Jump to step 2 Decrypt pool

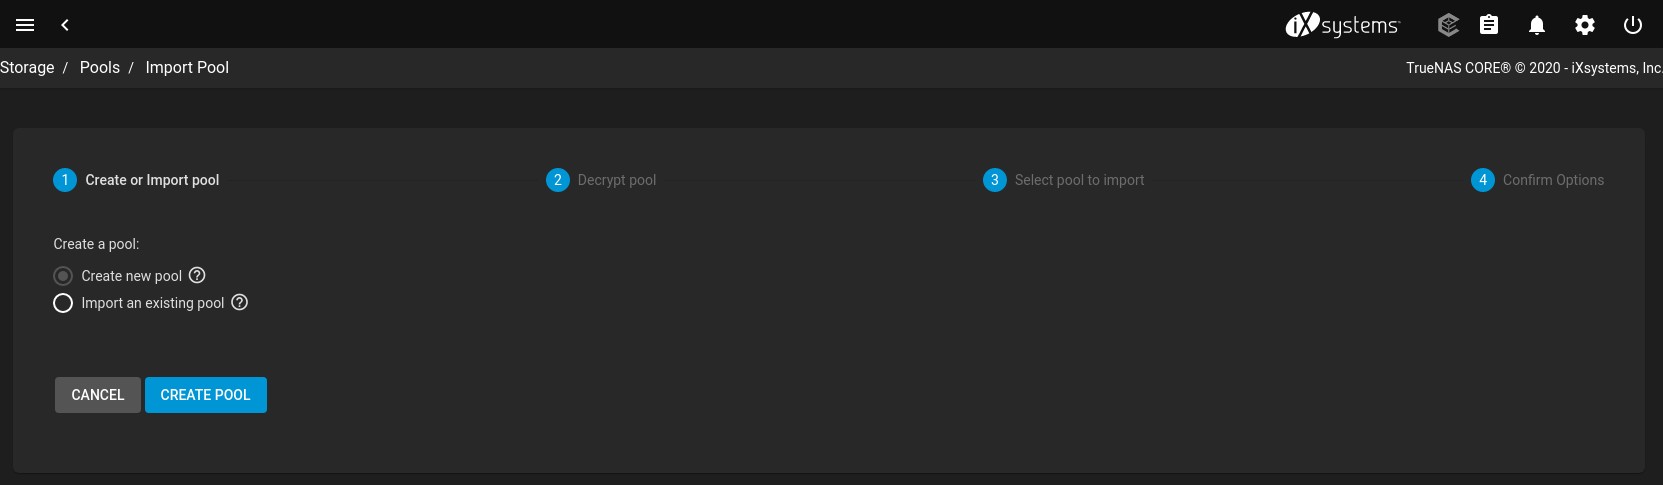click(602, 180)
